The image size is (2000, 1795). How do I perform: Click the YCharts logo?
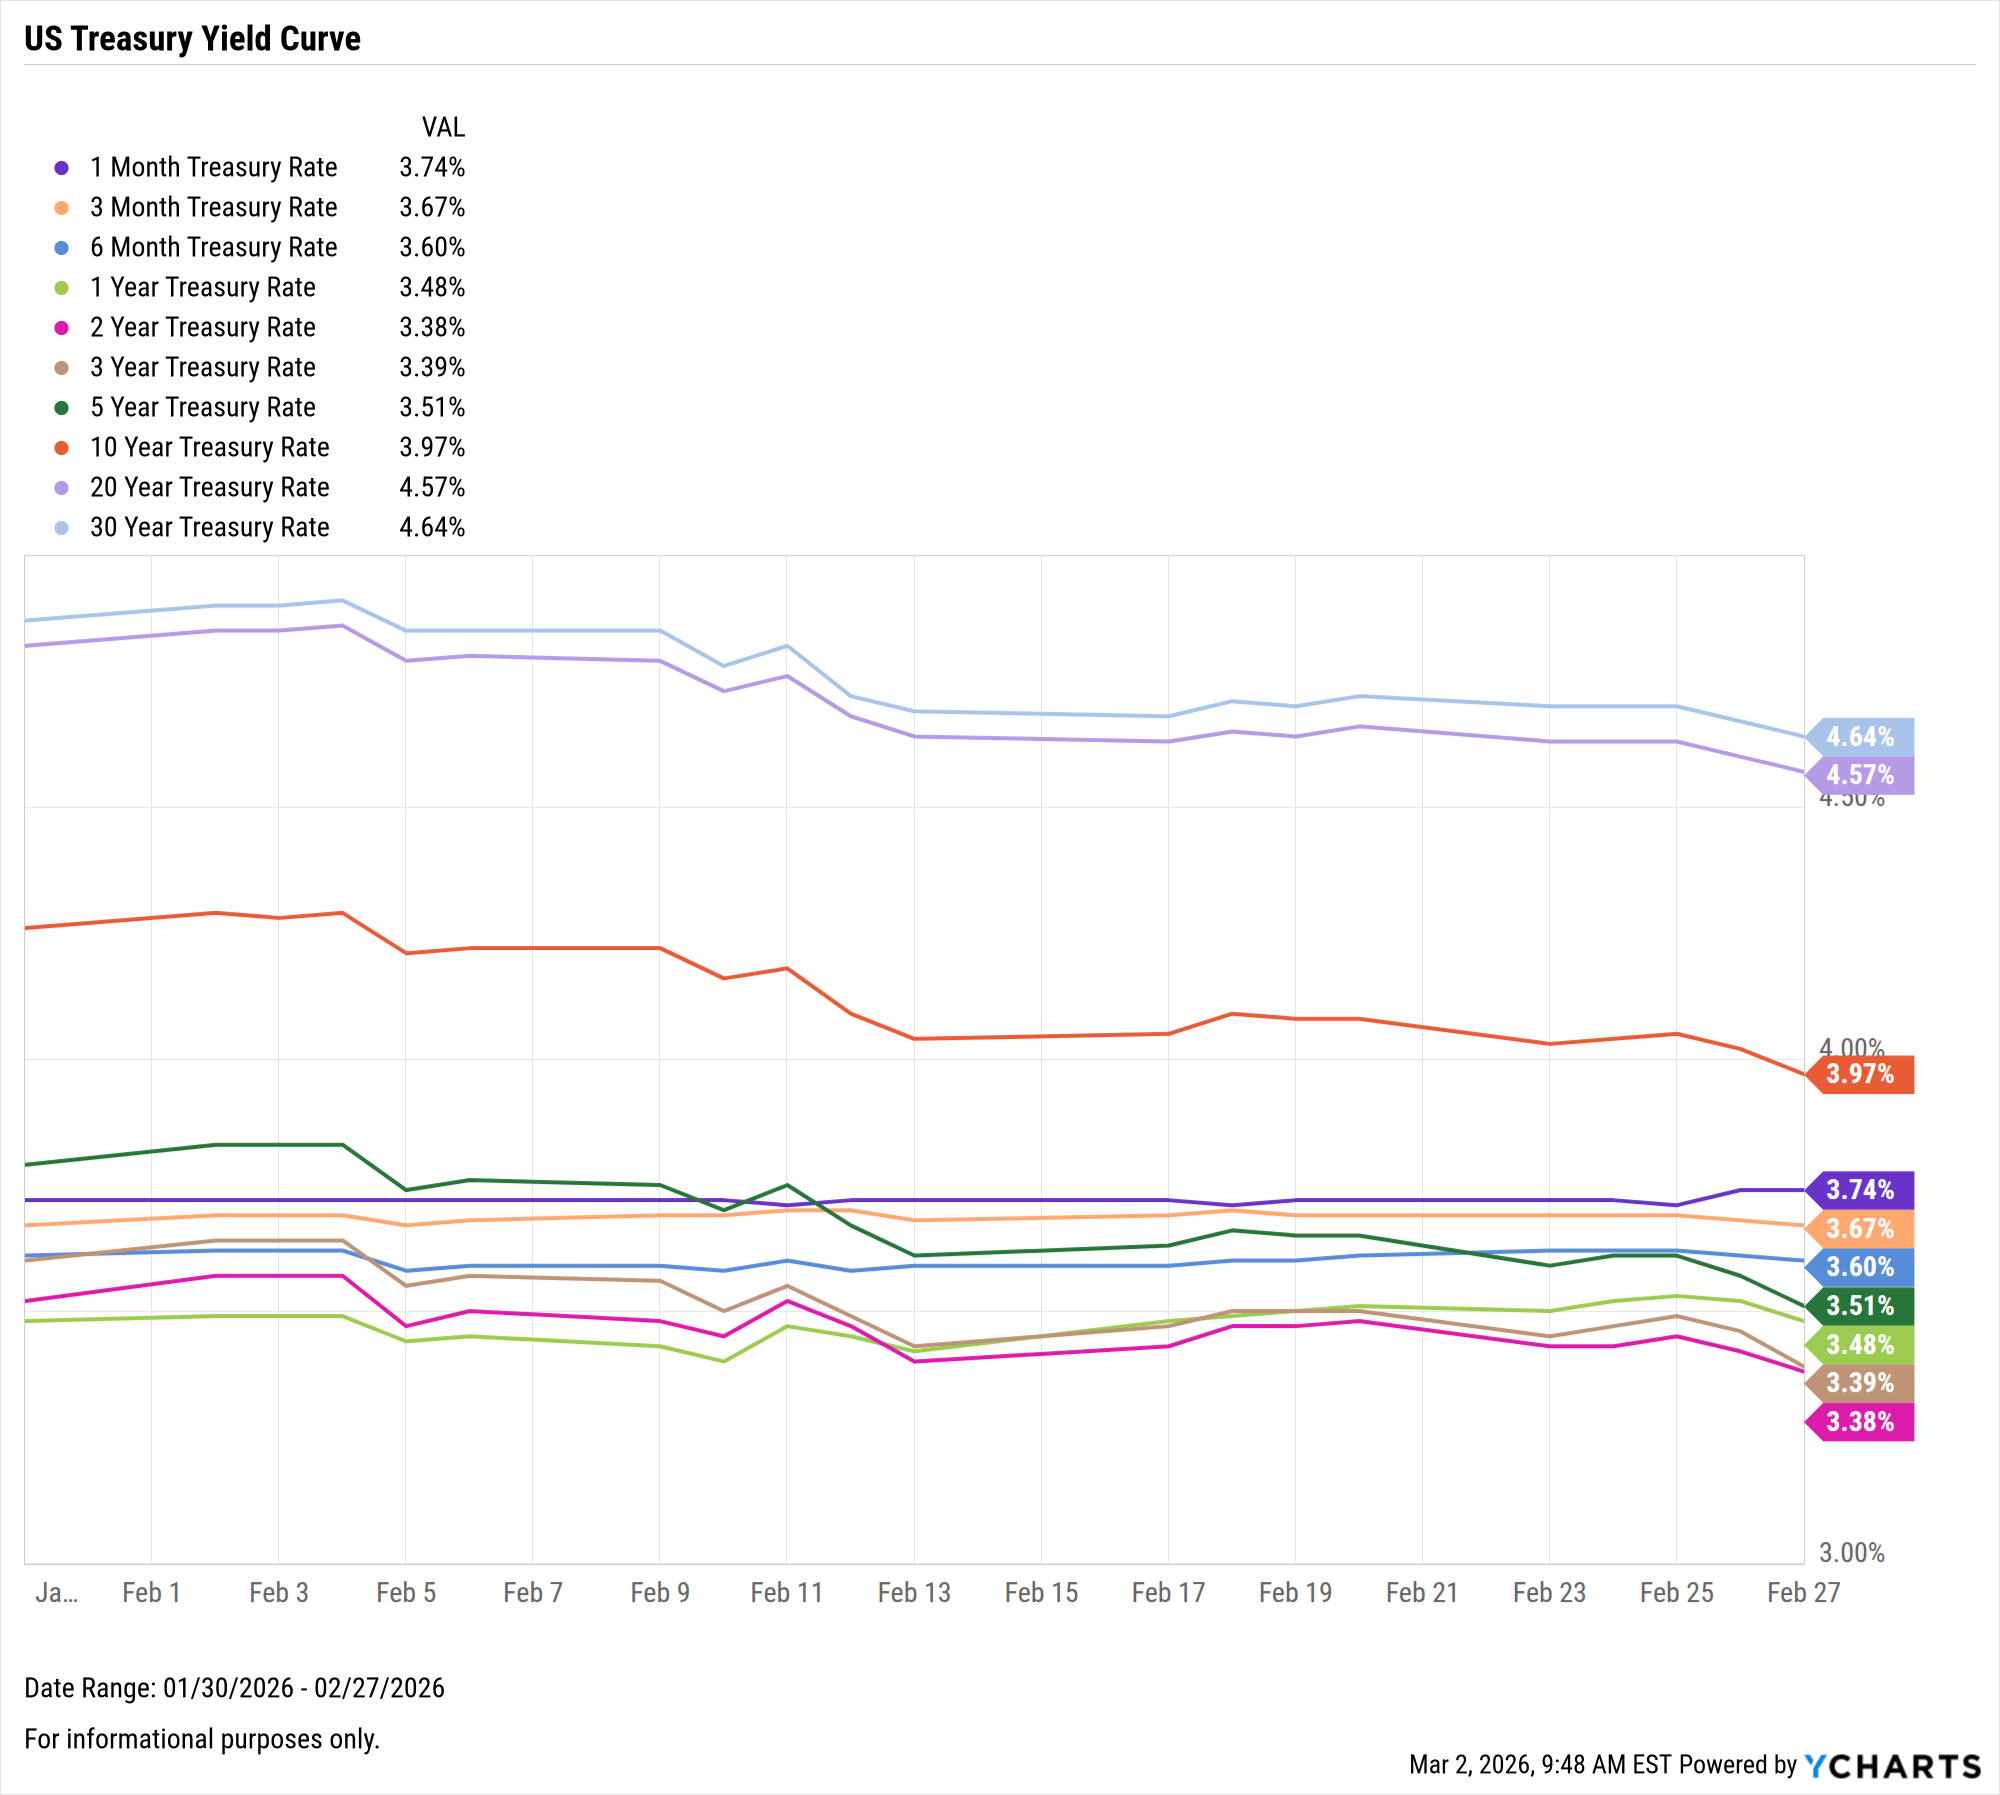tap(1892, 1766)
